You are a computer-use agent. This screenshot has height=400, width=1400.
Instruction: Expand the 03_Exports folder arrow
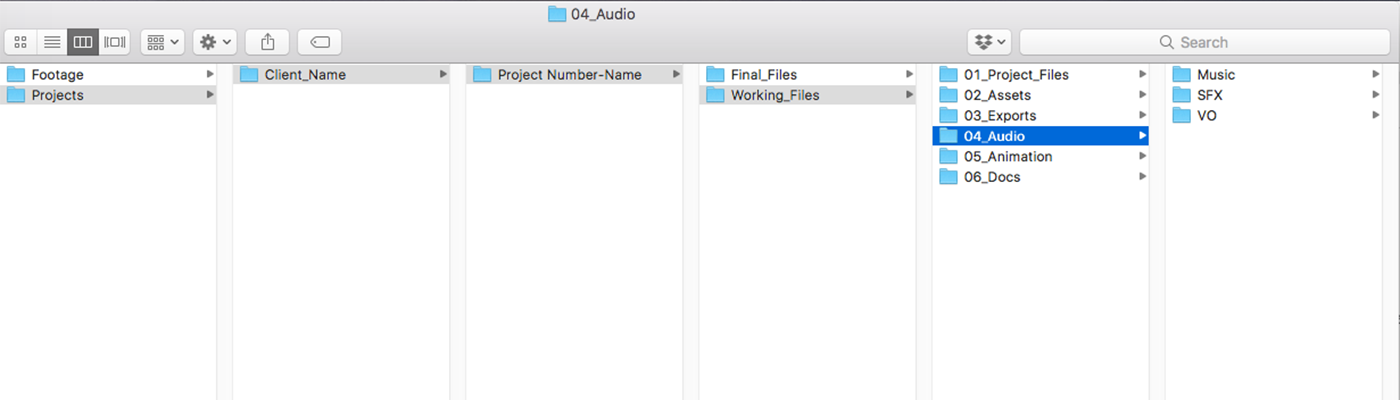1142,115
